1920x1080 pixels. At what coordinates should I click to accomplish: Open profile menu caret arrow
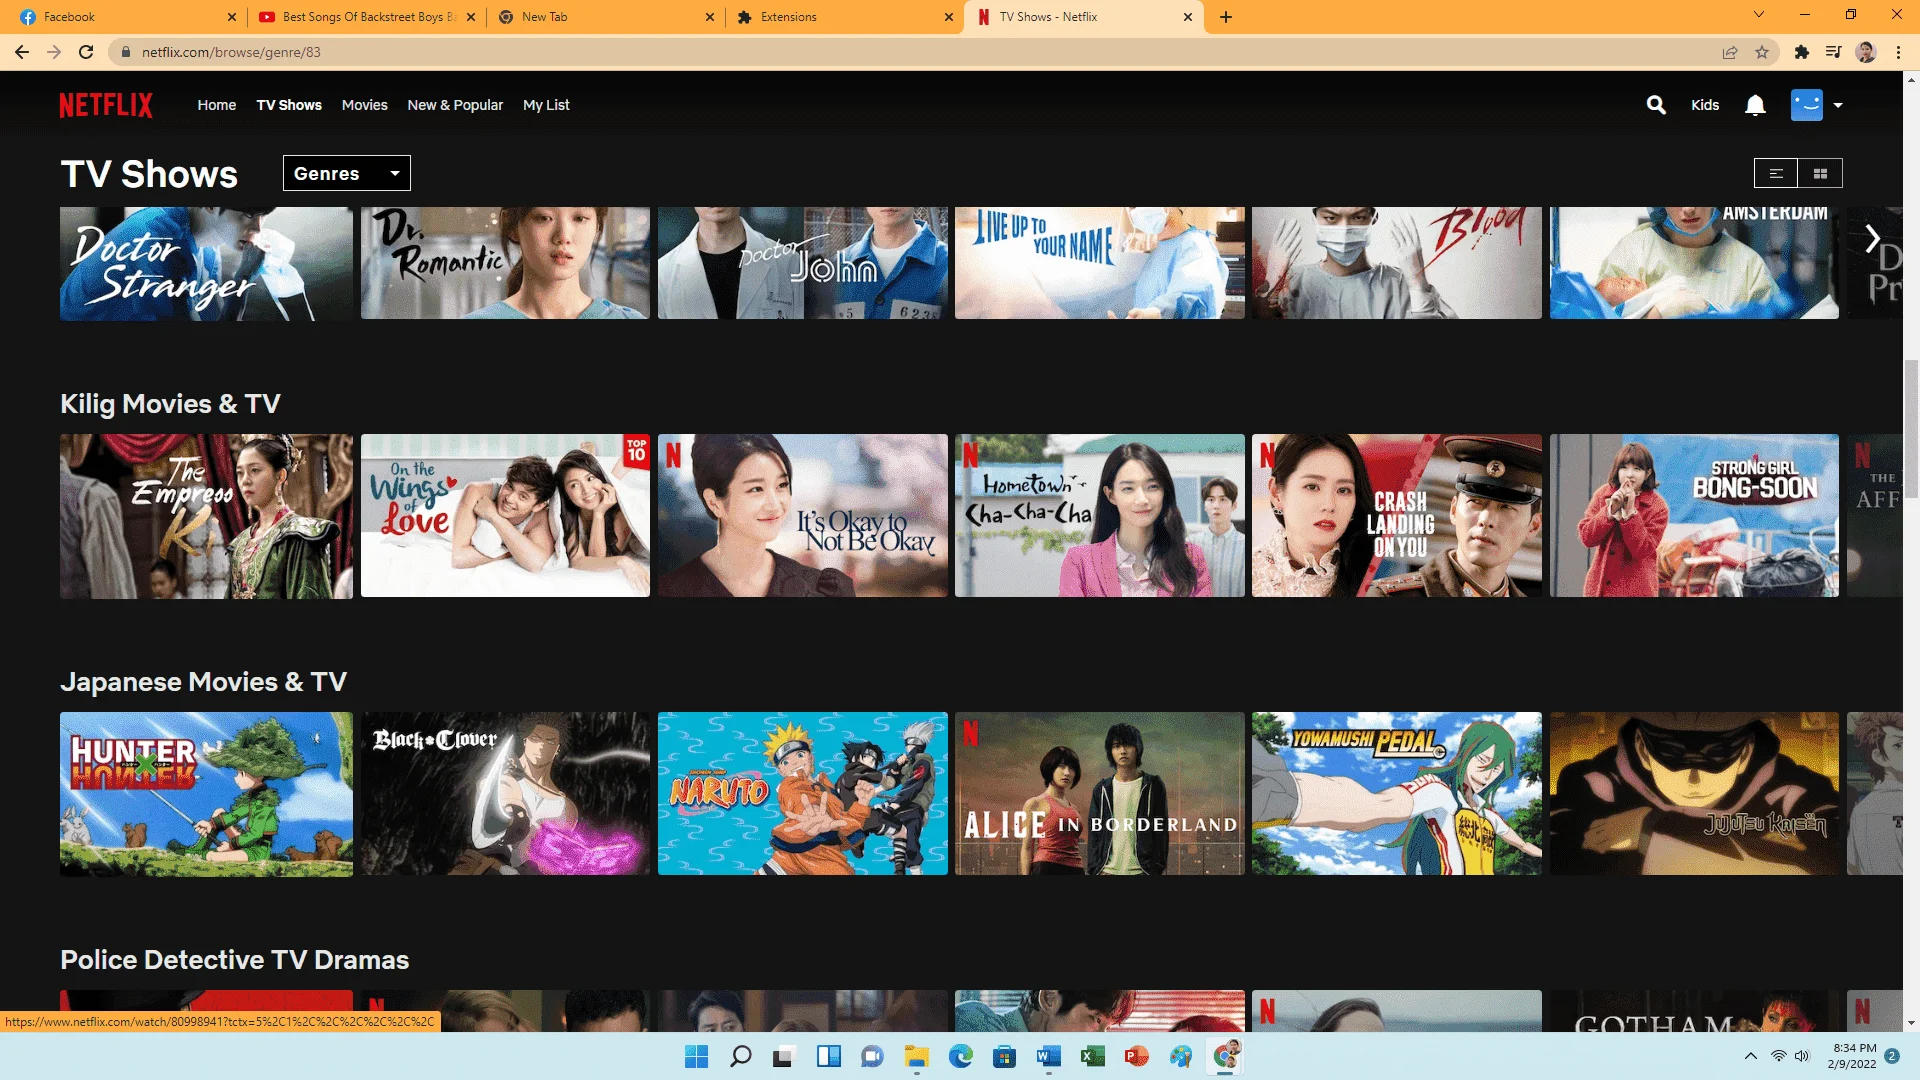coord(1838,105)
